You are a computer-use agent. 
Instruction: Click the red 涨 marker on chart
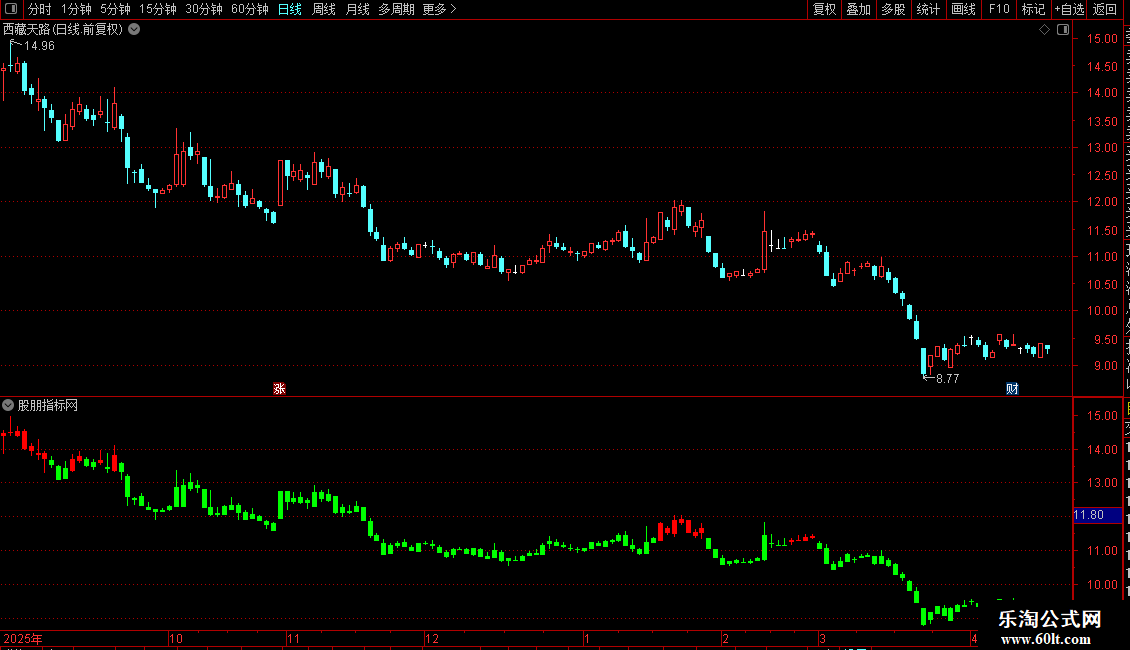[280, 388]
